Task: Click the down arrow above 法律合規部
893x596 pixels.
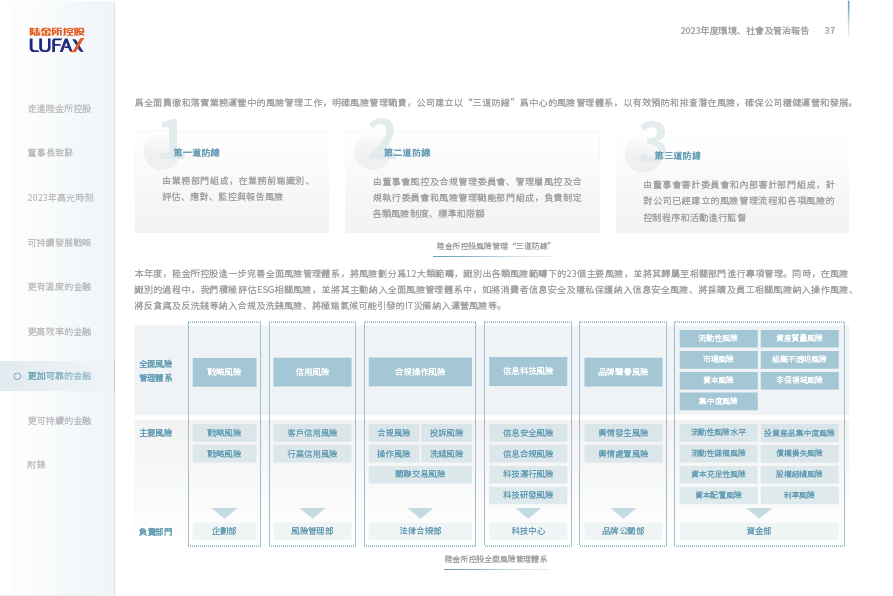Action: tap(420, 513)
